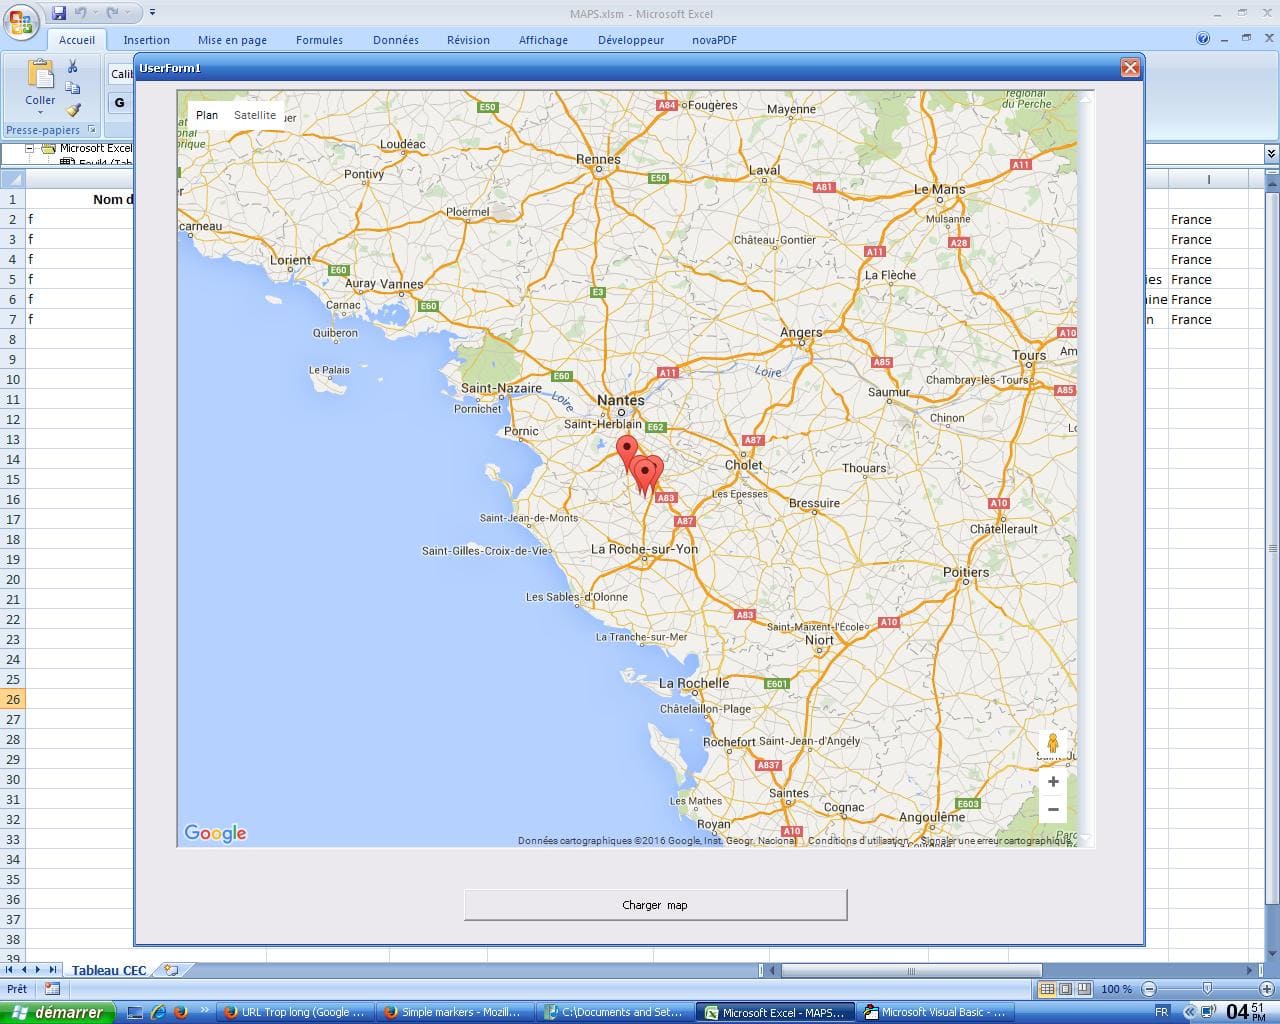Screen dimensions: 1280x1024
Task: Toggle bold with the G button
Action: point(120,102)
